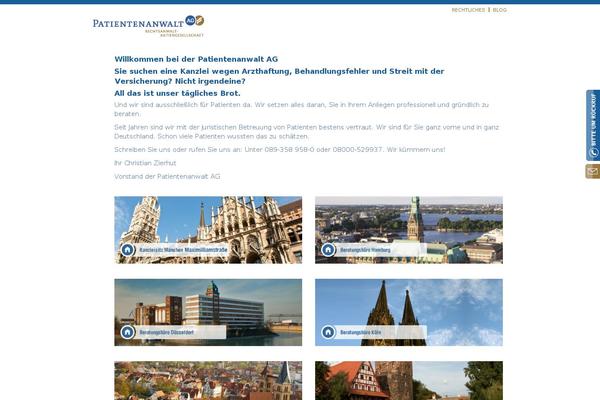Click the half-timbered house photo in the bottom row
The image size is (600, 400).
pyautogui.click(x=409, y=380)
